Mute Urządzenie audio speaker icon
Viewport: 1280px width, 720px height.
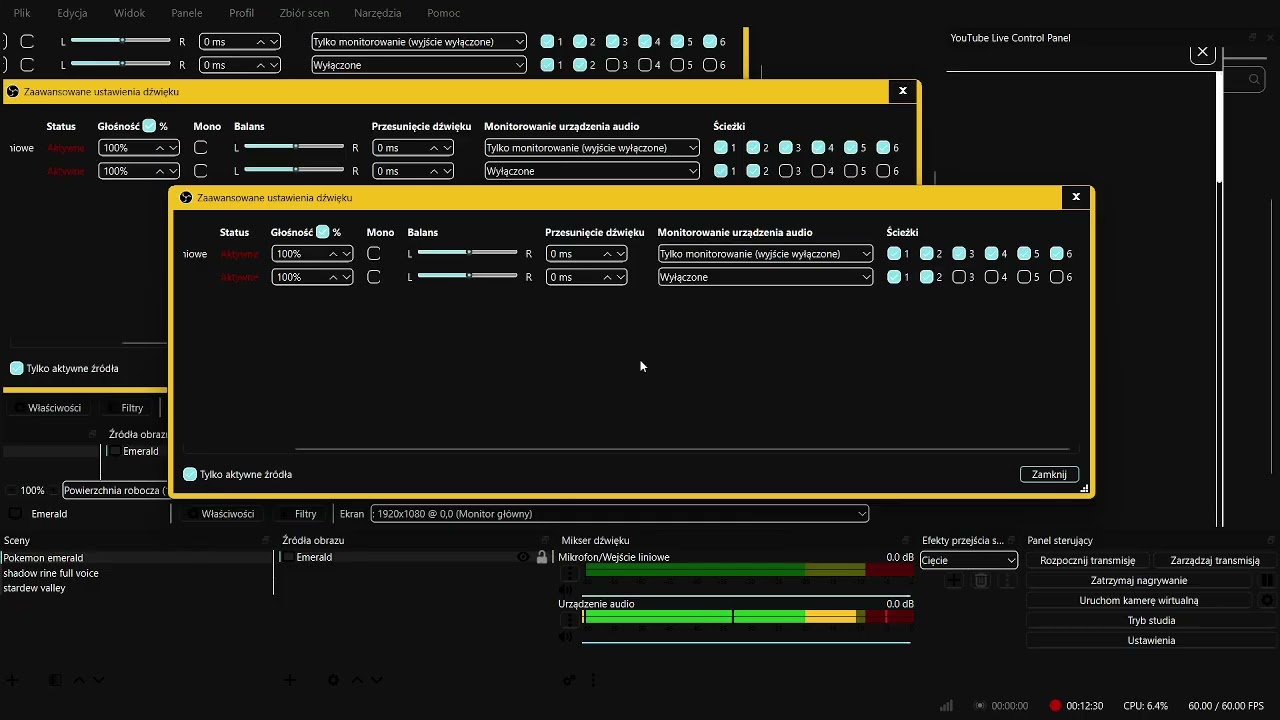point(567,636)
